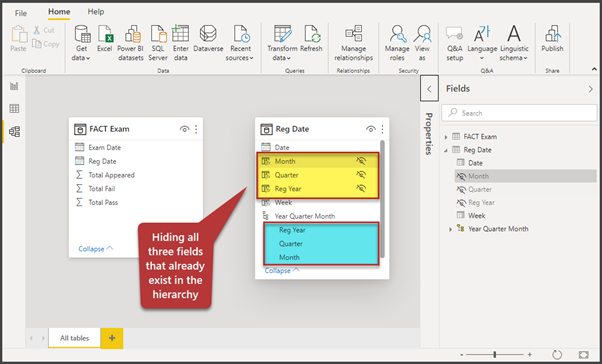Viewport: 602px width, 364px height.
Task: Collapse the Reg Date table card
Action: 282,271
